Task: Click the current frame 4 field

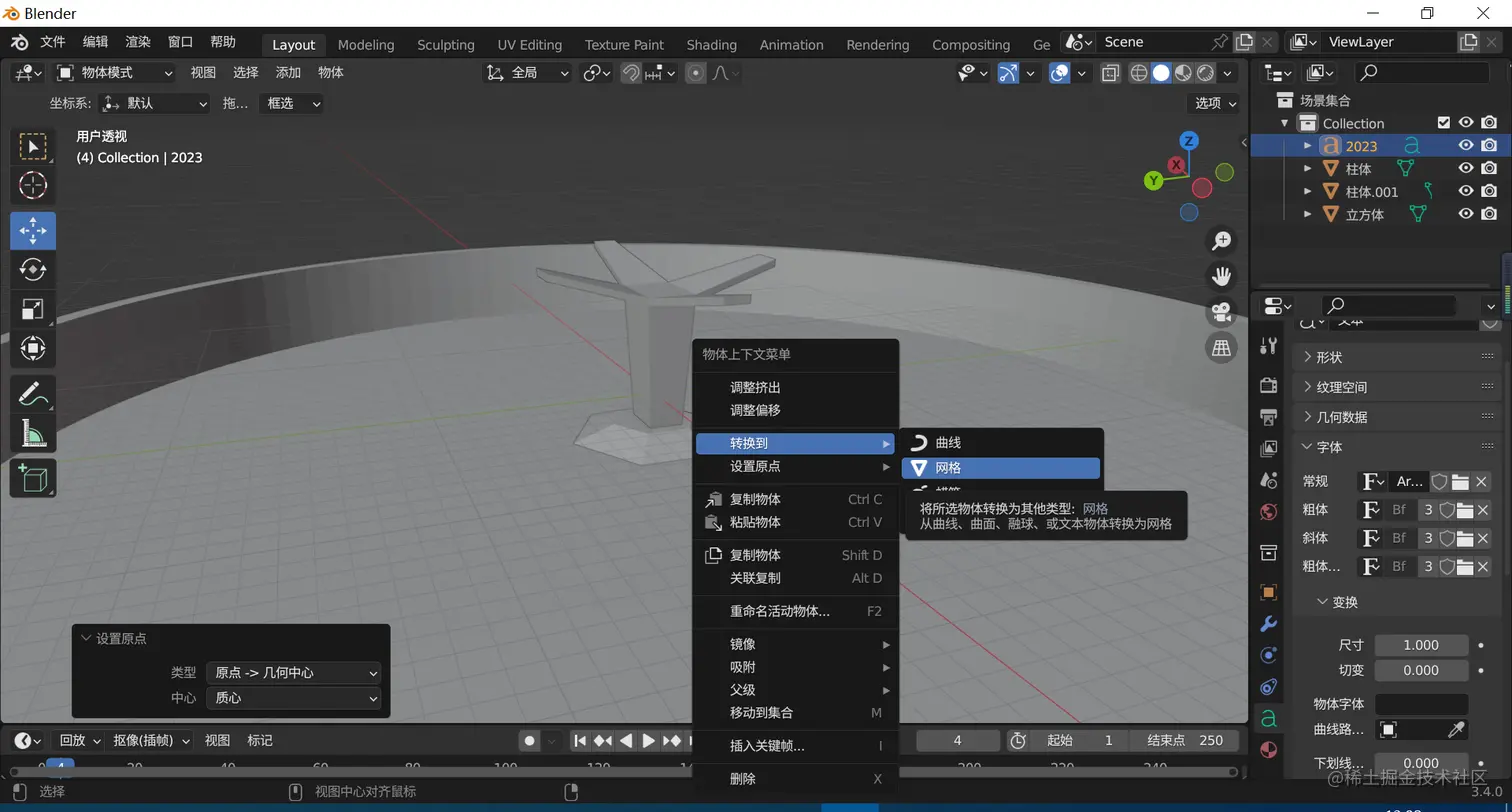Action: [957, 741]
